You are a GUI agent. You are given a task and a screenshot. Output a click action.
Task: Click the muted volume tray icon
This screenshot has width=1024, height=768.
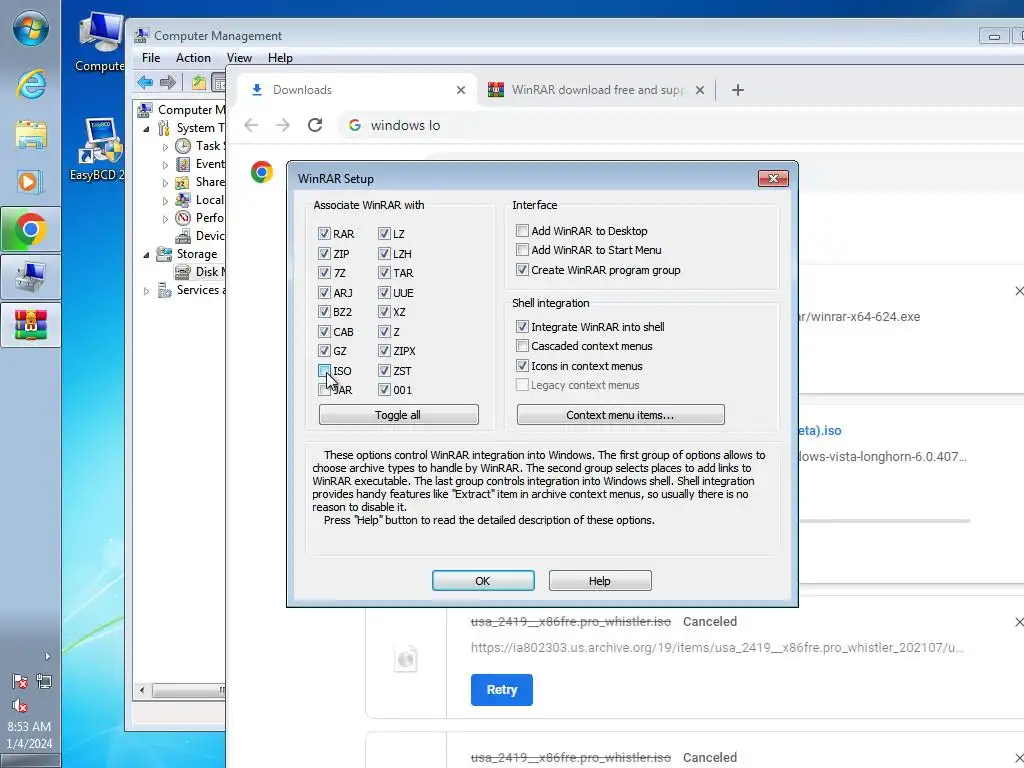click(x=20, y=705)
